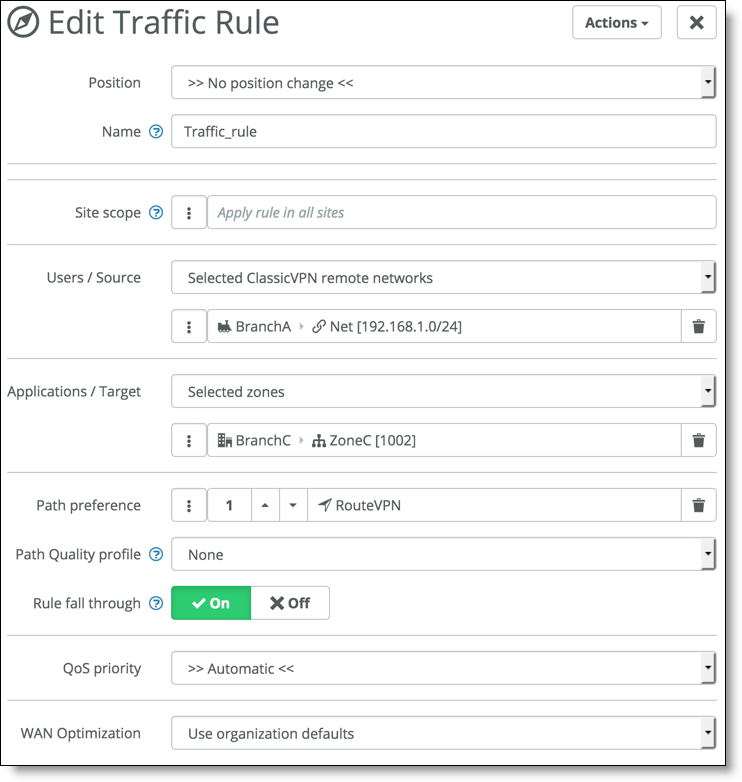Move RouteVPN path preference down
This screenshot has height=782, width=742.
click(293, 505)
